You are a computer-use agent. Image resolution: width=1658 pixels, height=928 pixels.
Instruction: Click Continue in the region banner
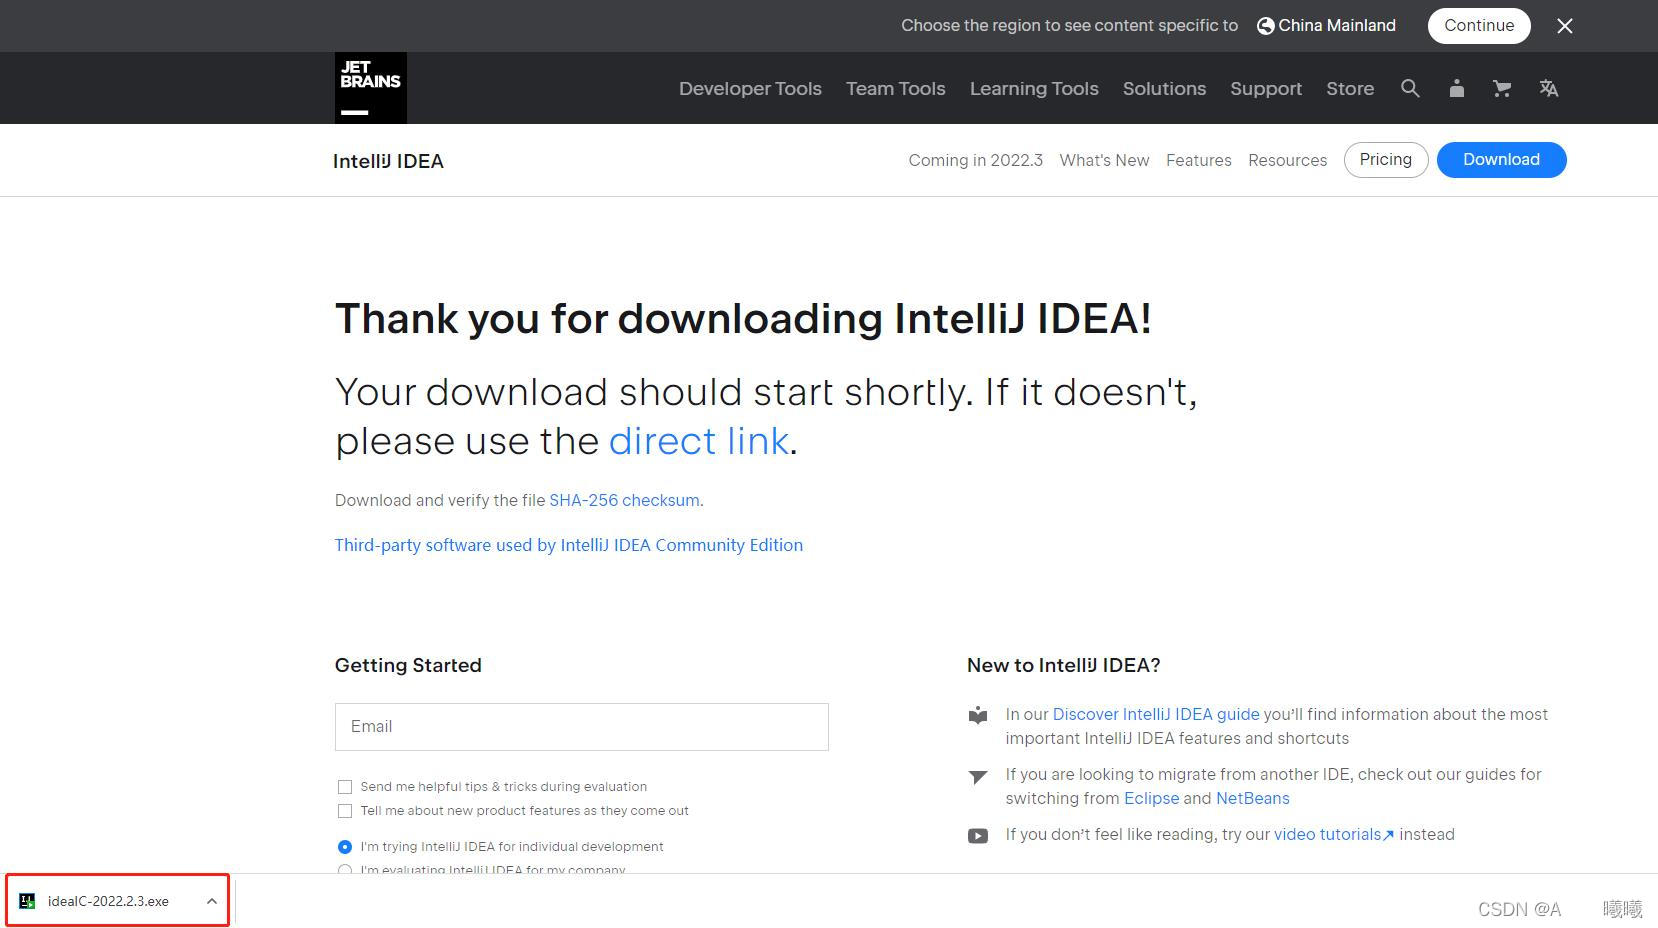(1479, 26)
